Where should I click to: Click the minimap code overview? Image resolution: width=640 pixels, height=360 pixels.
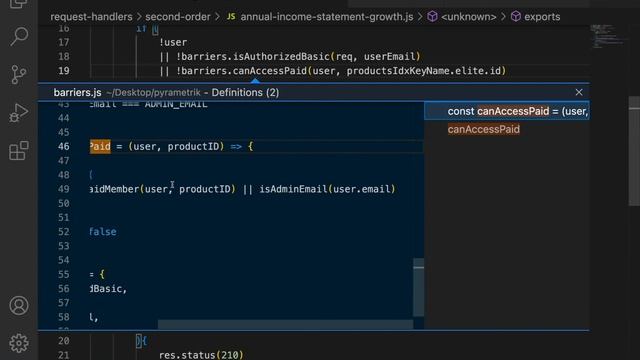click(x=609, y=37)
